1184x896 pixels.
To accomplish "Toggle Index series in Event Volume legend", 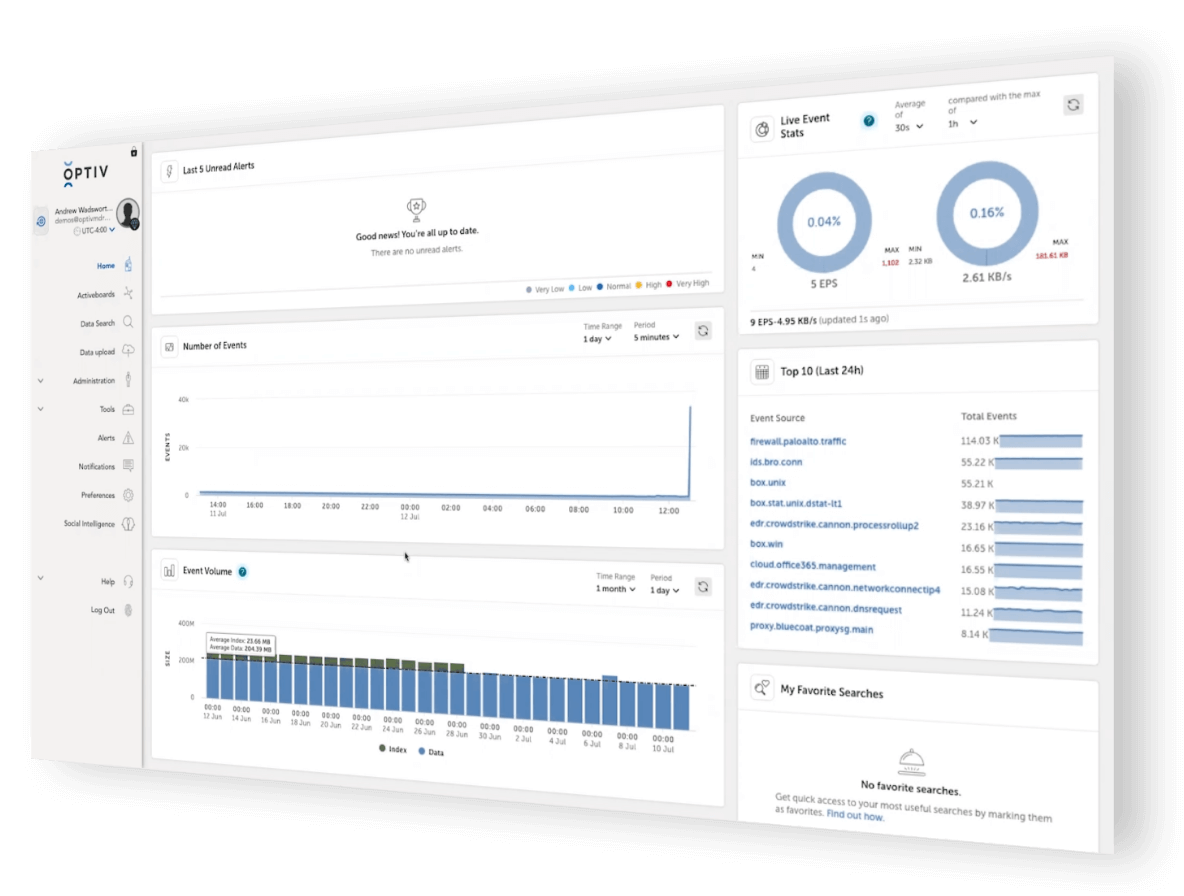I will point(391,748).
